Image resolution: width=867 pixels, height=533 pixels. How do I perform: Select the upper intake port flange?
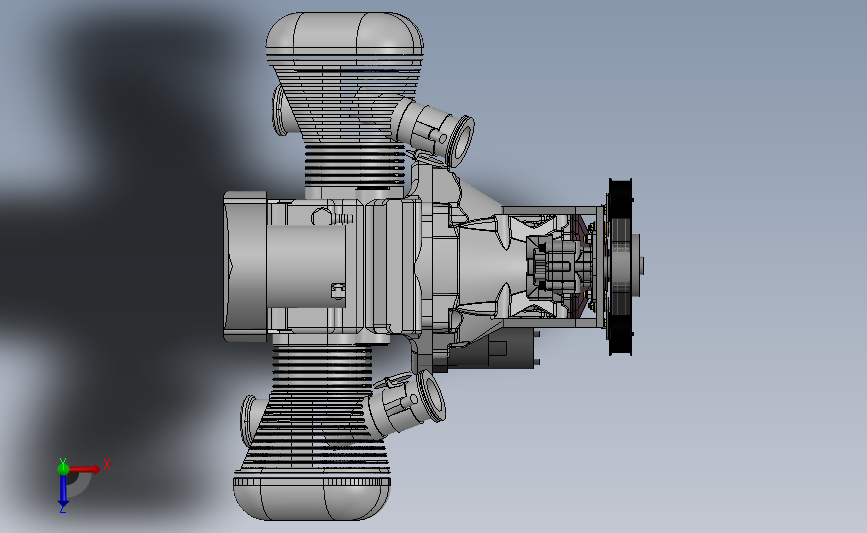point(463,141)
